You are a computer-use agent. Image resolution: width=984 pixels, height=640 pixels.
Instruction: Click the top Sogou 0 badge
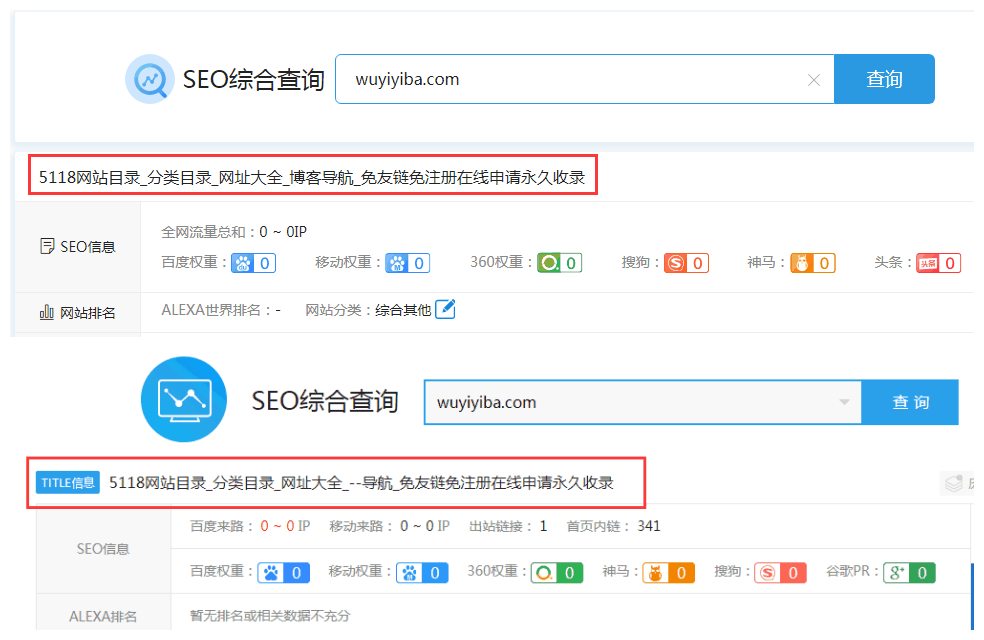[x=687, y=263]
